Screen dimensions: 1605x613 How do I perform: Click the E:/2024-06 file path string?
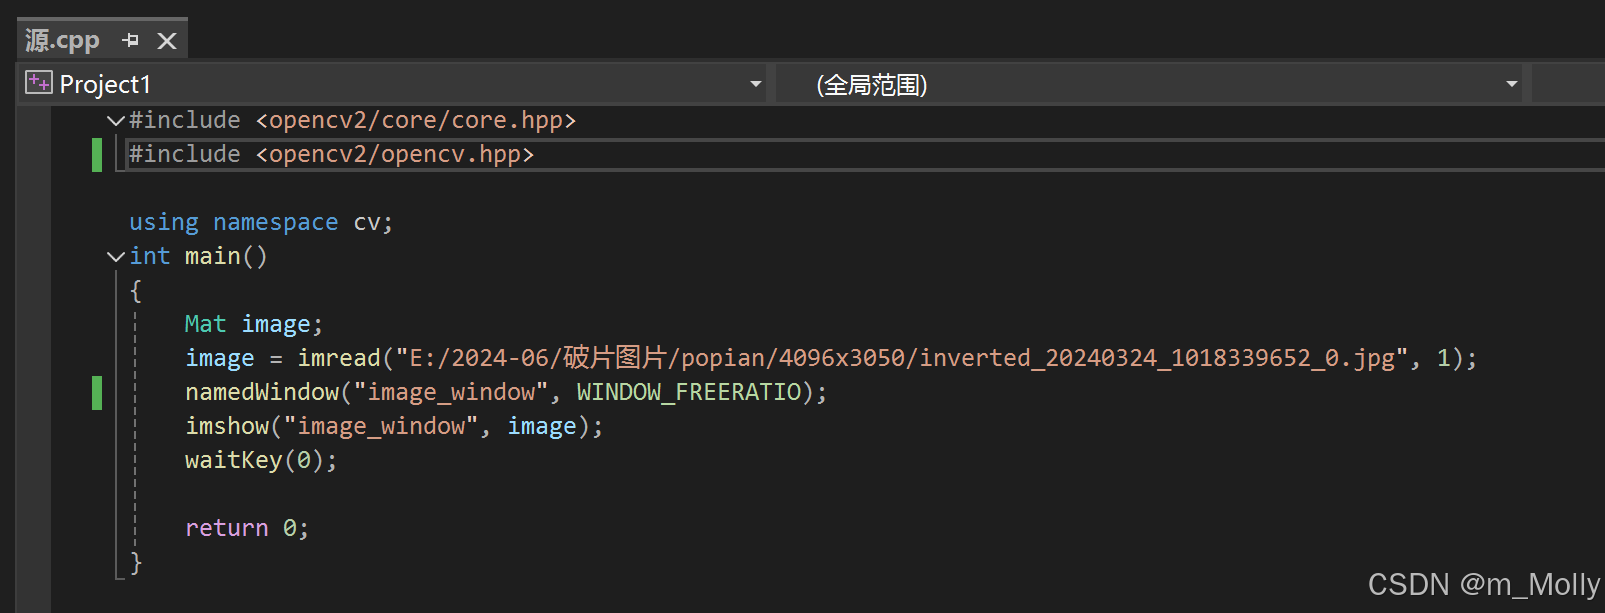(x=902, y=358)
